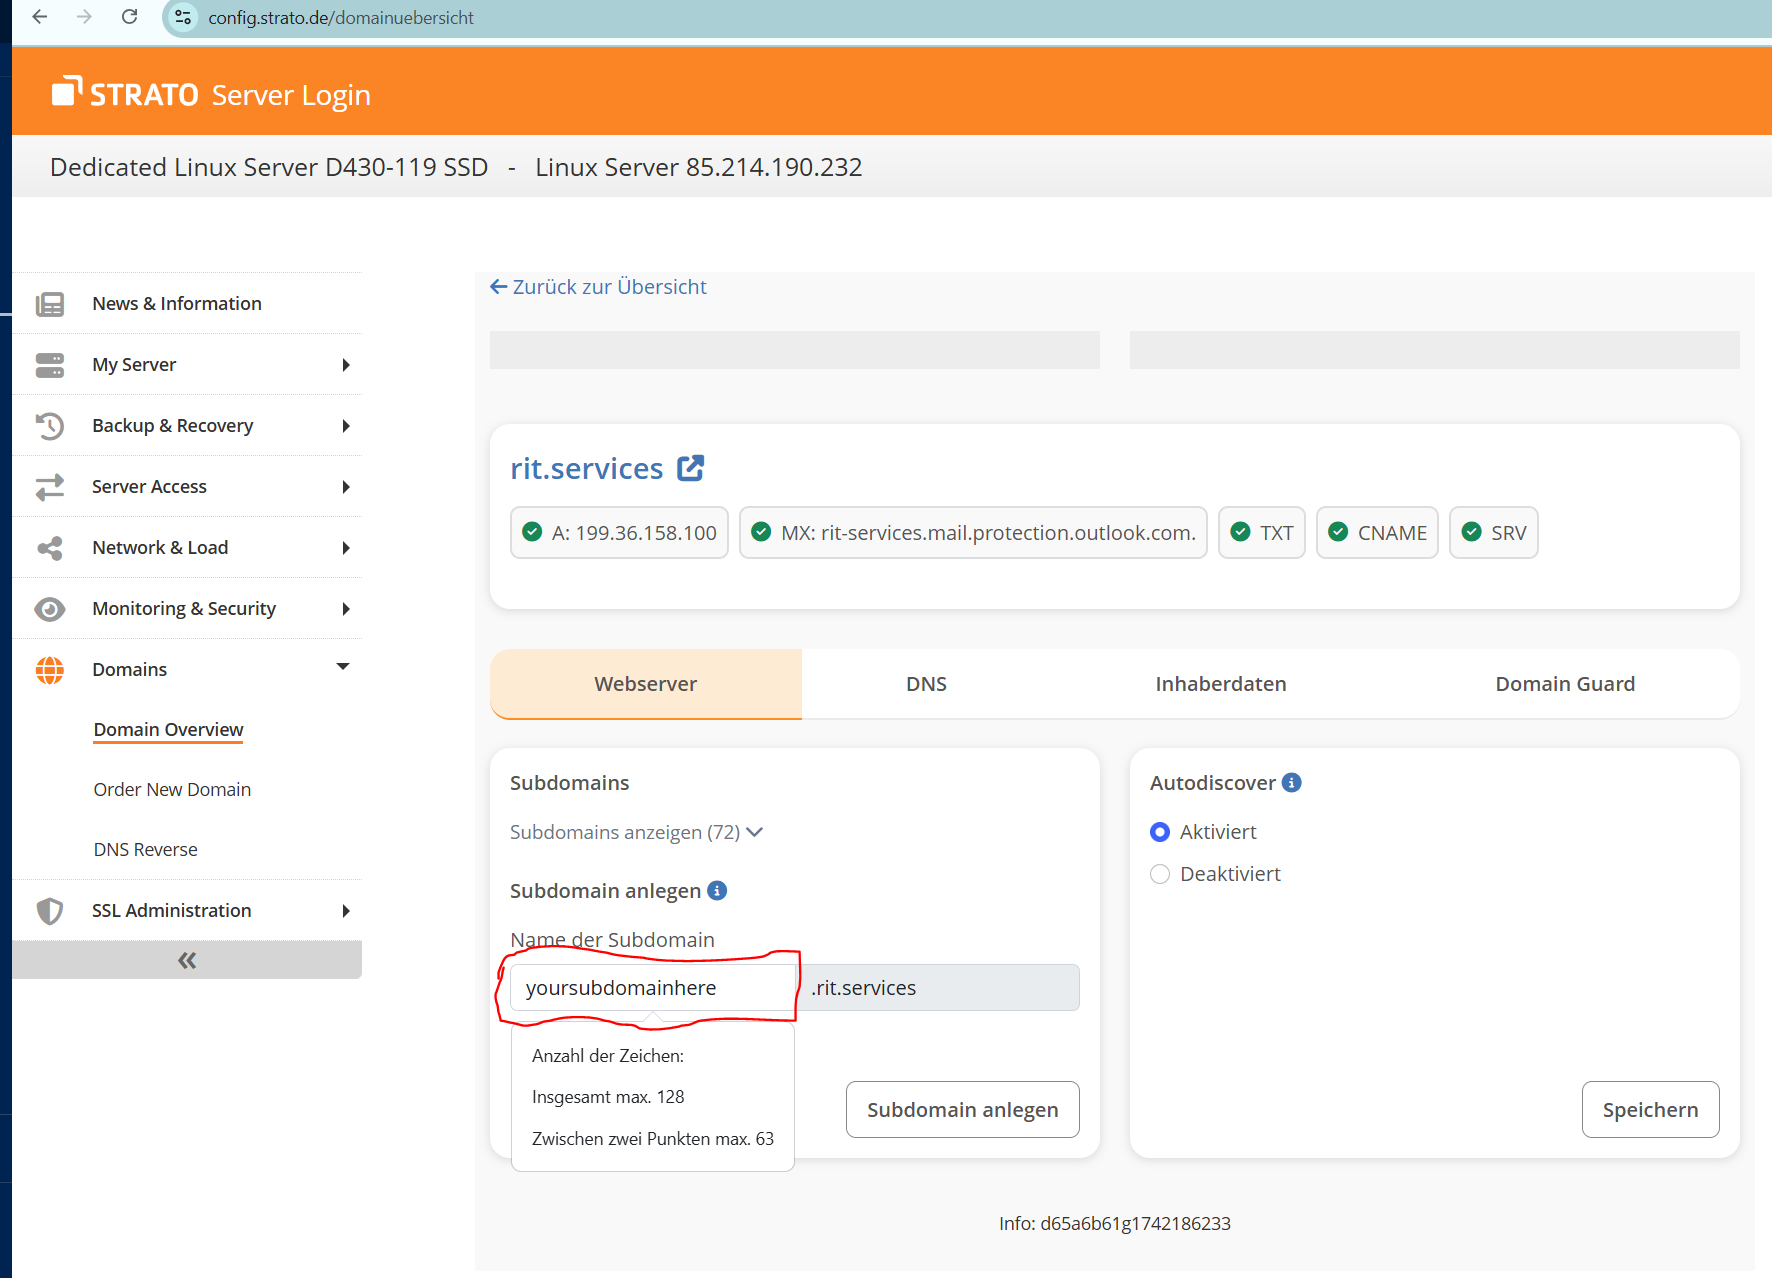Click the Backup & Recovery clock icon
The width and height of the screenshot is (1772, 1278).
[x=50, y=426]
